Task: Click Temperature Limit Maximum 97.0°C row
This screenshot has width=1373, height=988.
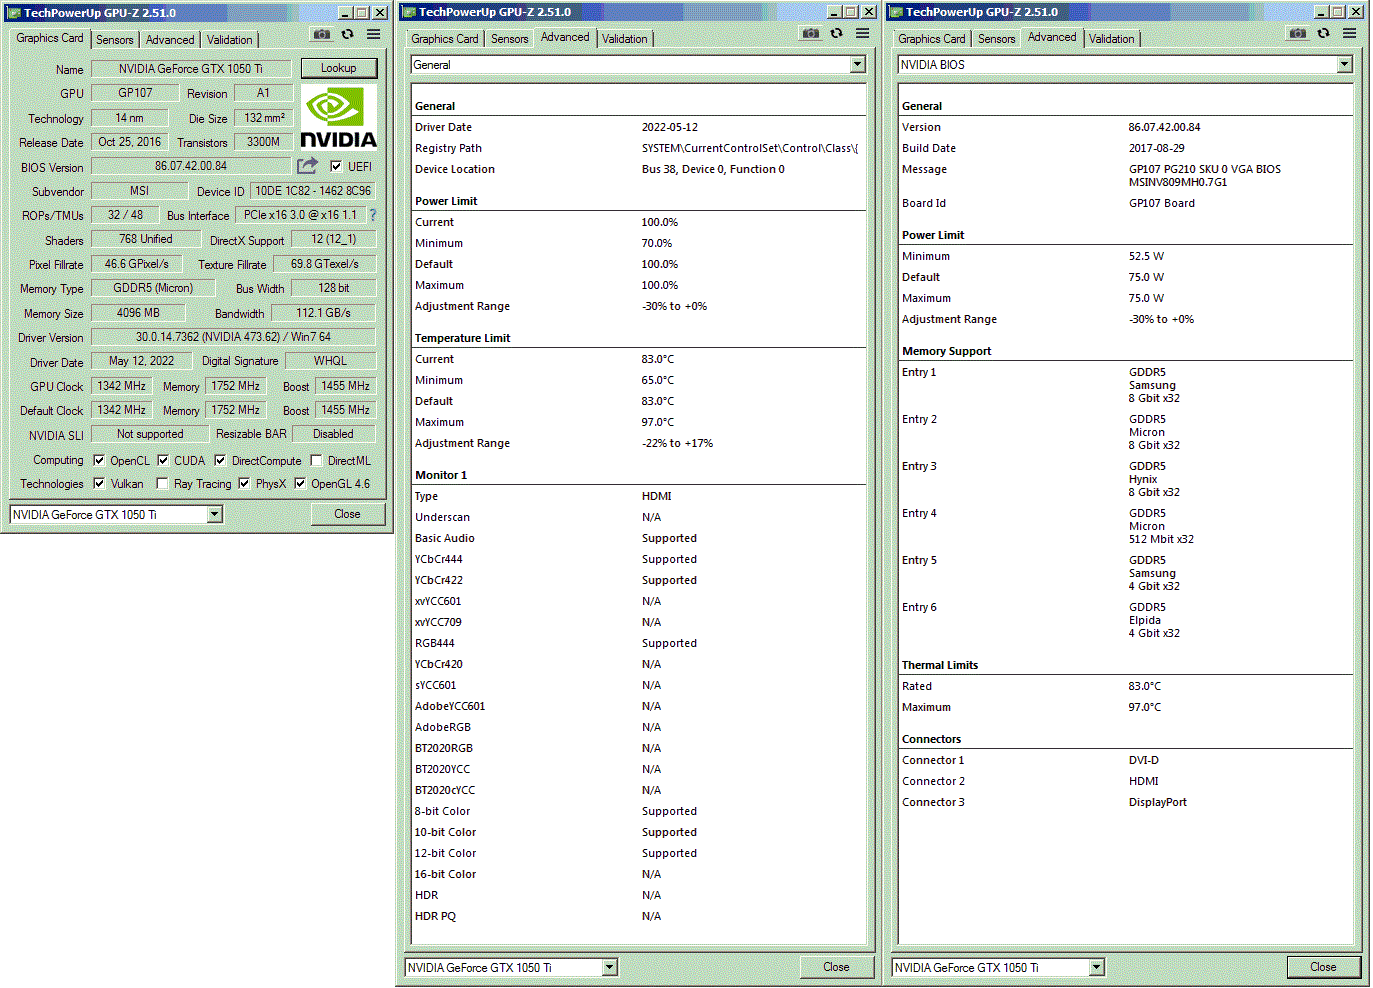Action: pyautogui.click(x=638, y=422)
